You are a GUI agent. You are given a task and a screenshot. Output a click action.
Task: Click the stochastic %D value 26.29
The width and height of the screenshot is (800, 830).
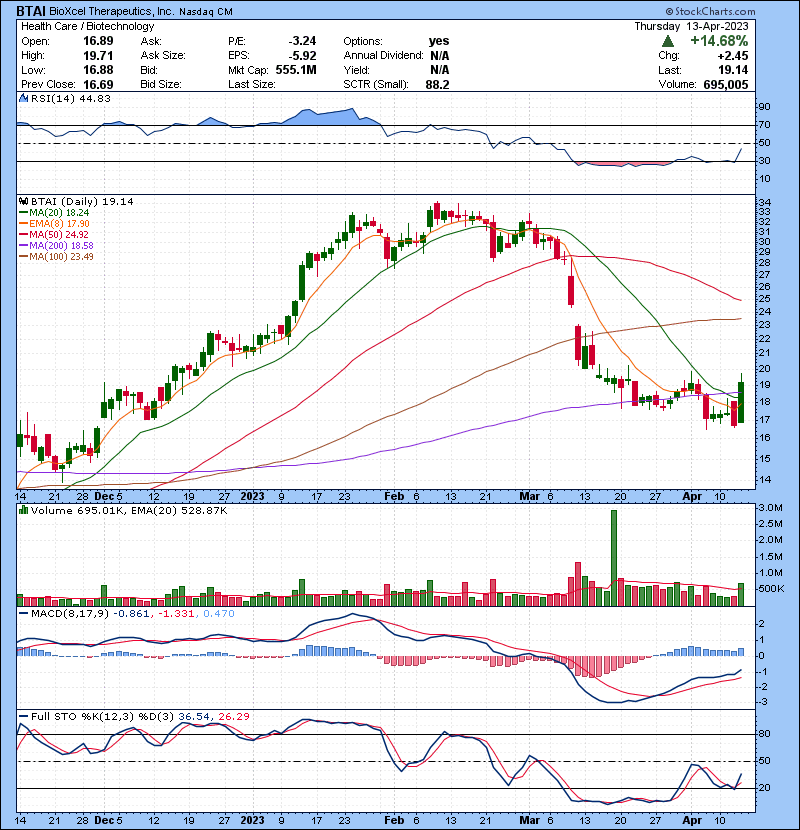(234, 717)
